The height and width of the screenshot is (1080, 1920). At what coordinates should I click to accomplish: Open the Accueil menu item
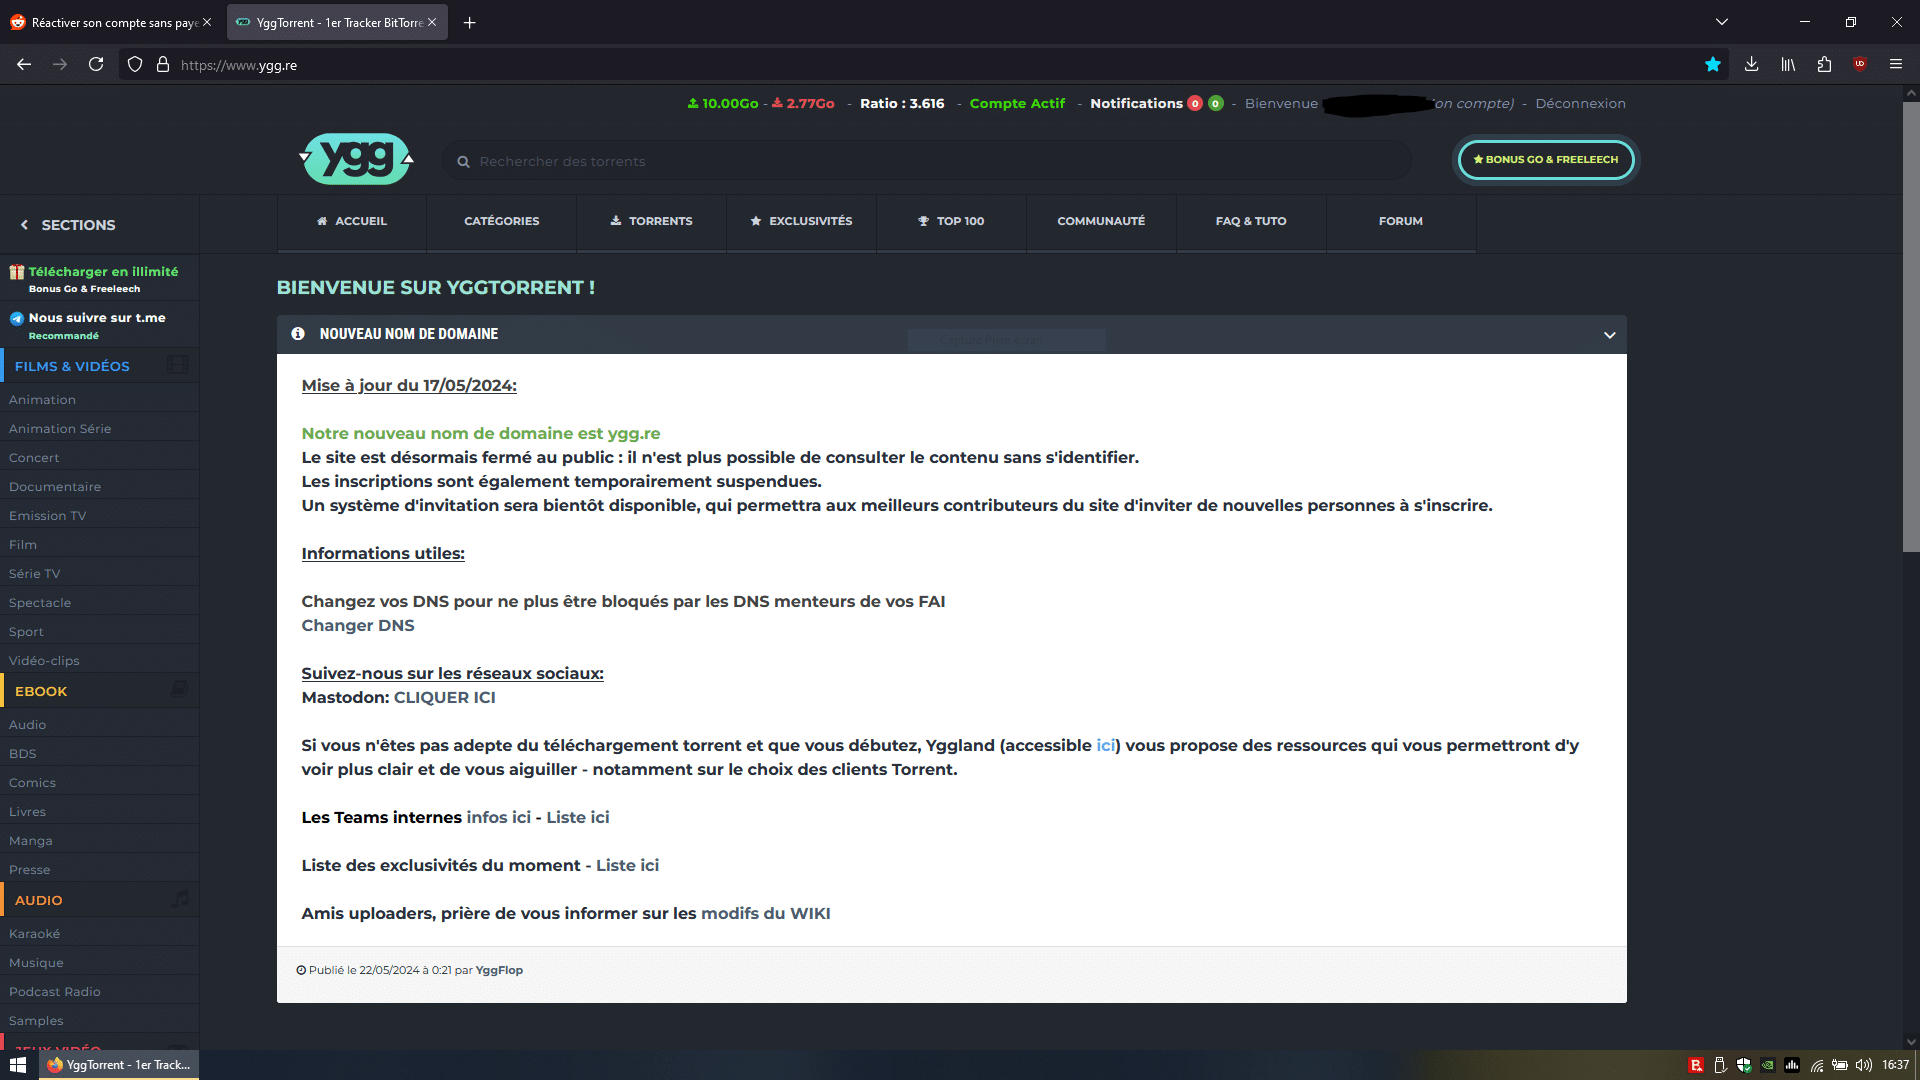[x=352, y=221]
